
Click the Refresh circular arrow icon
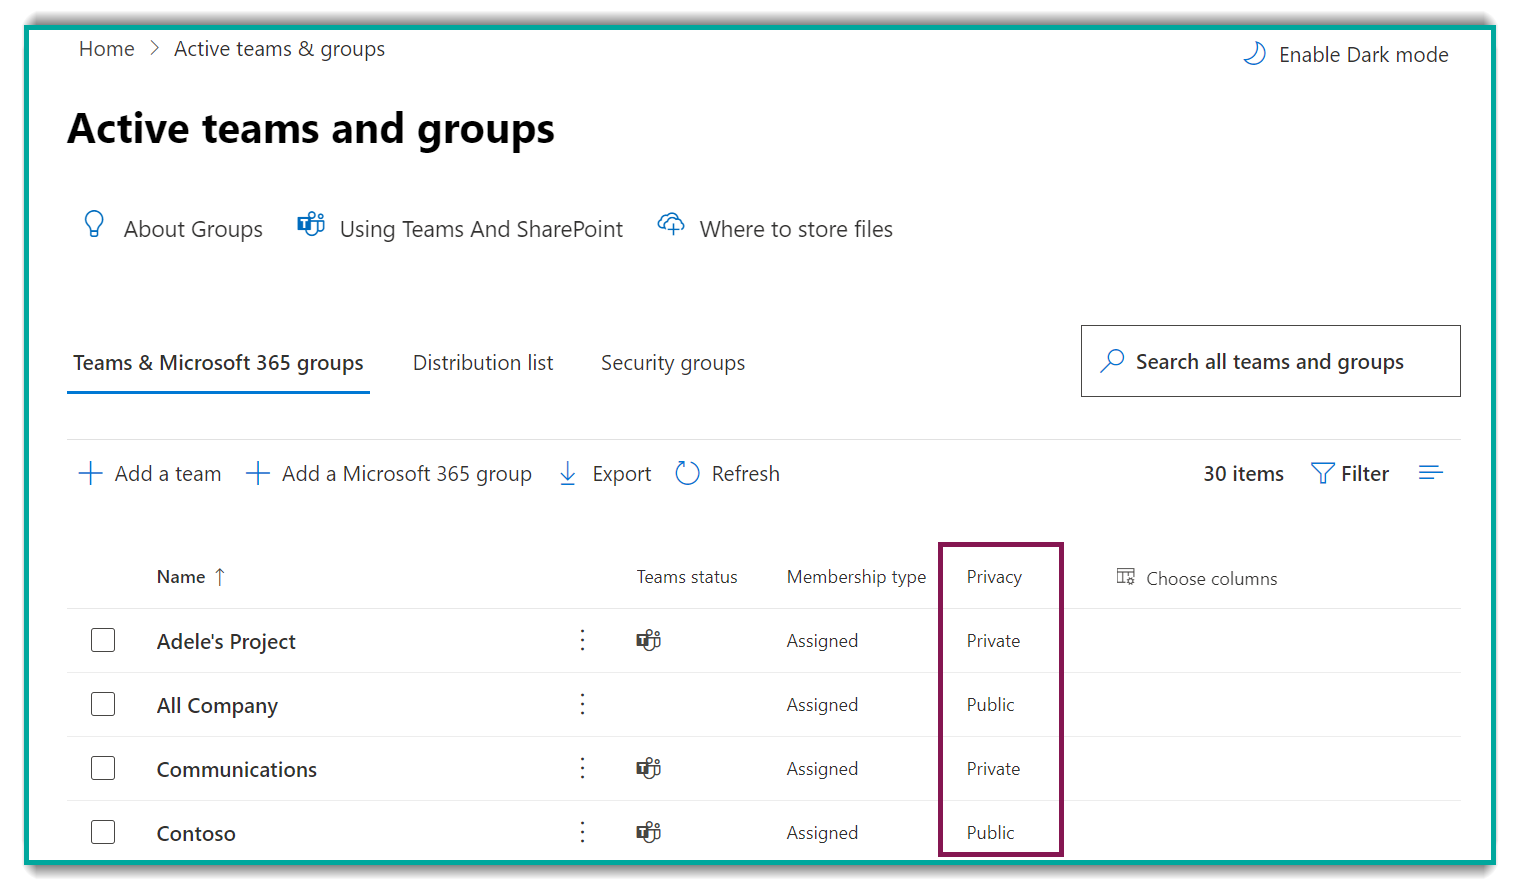pyautogui.click(x=687, y=473)
